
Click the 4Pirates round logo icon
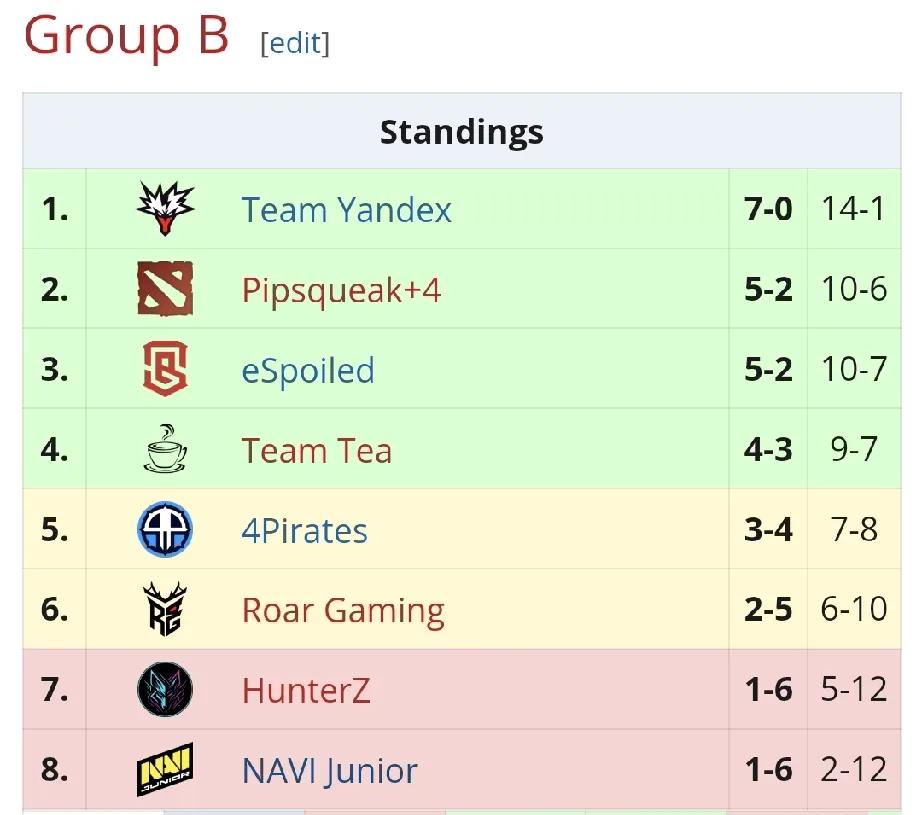(x=165, y=529)
